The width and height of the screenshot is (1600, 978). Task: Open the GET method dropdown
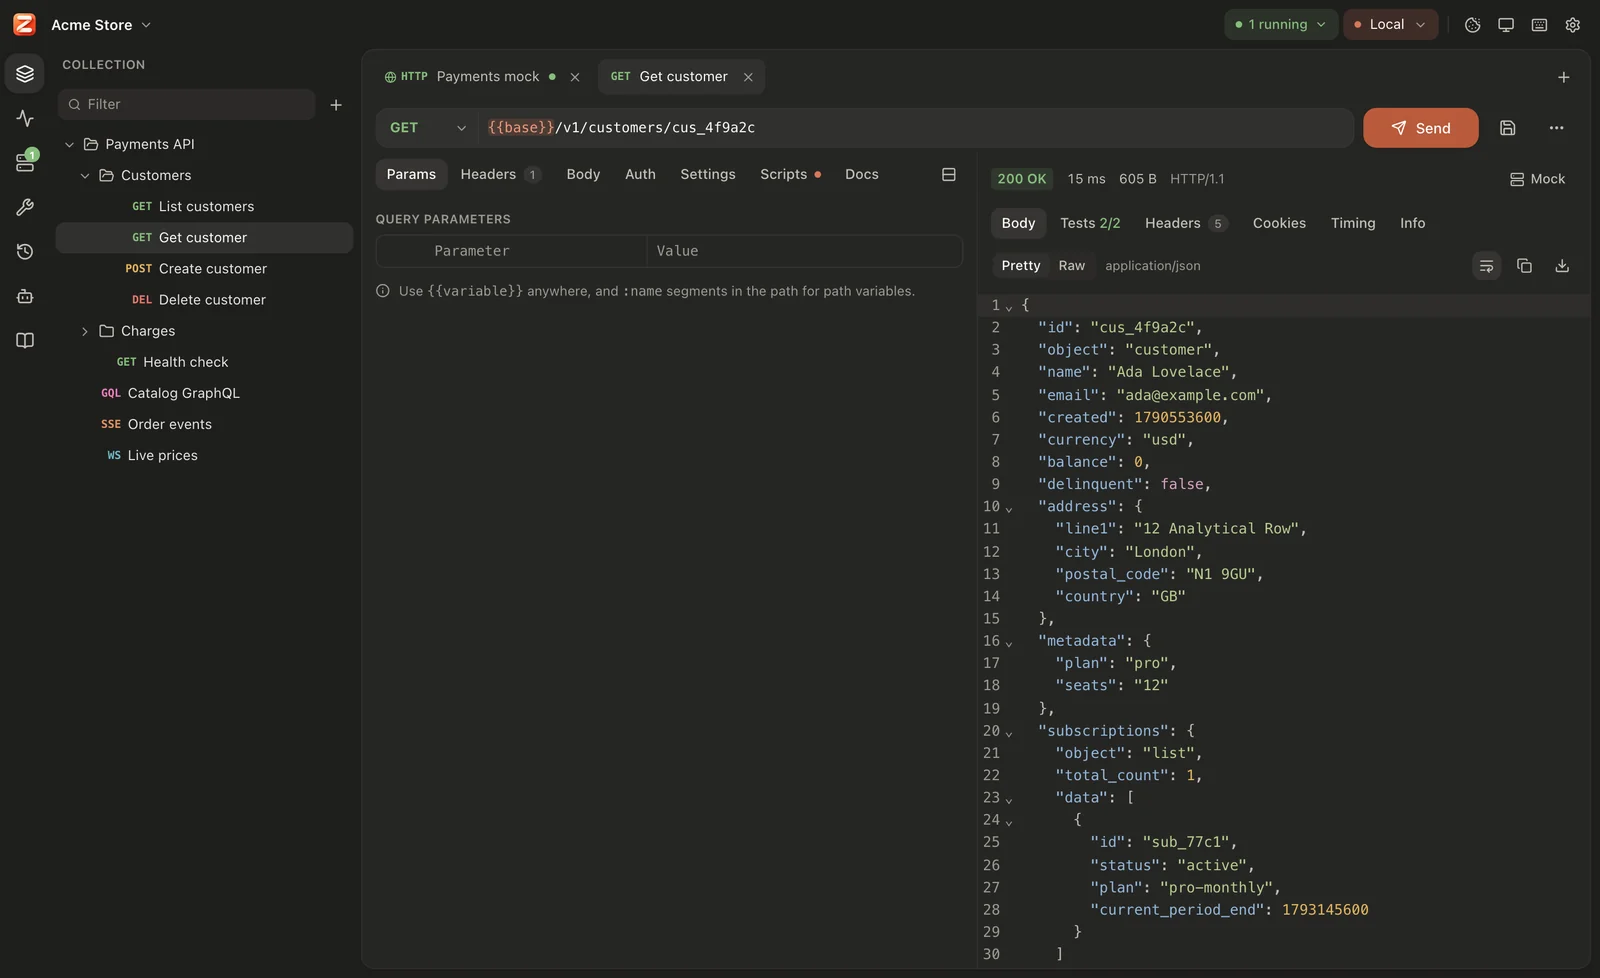[x=428, y=128]
